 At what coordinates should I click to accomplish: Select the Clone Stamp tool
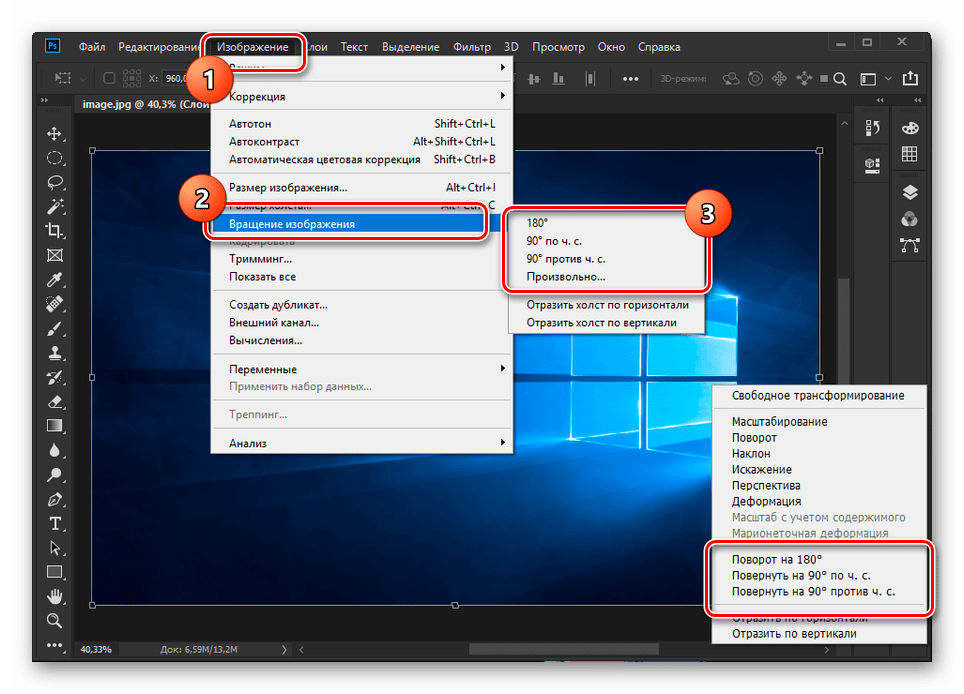tap(55, 353)
